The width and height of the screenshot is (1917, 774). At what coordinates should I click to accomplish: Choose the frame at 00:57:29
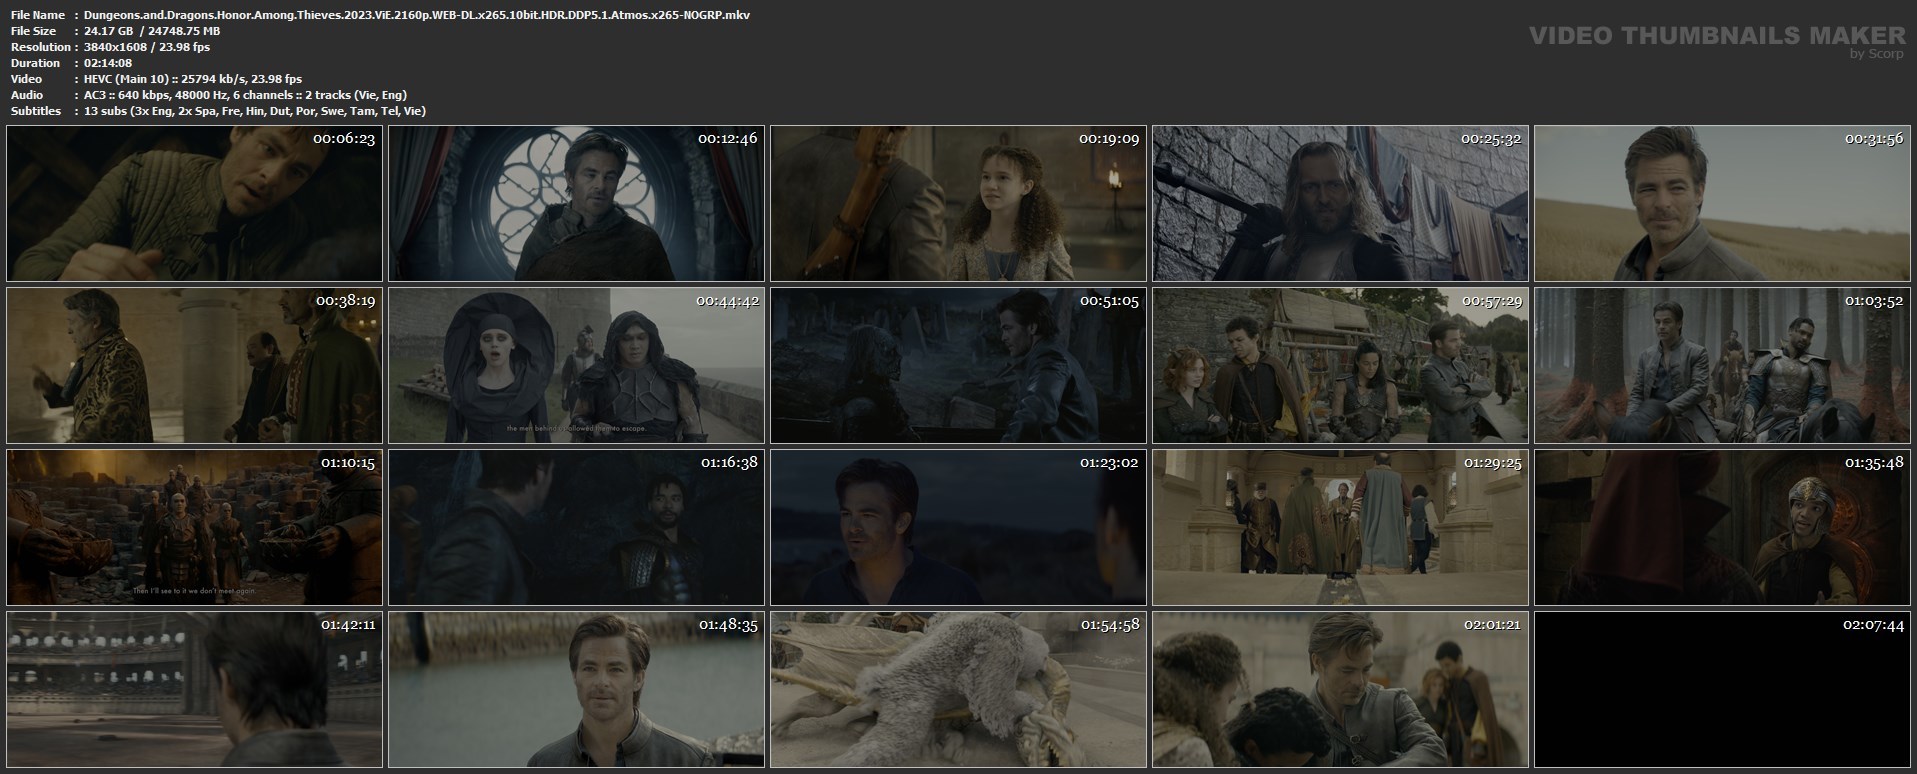pyautogui.click(x=1340, y=365)
